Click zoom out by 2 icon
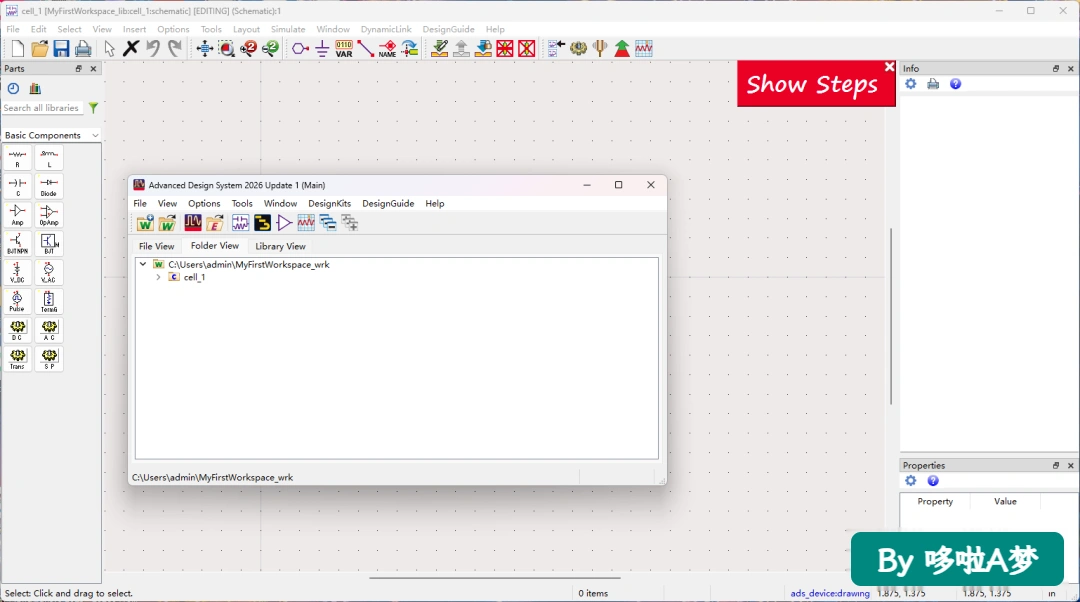1080x602 pixels. [271, 48]
